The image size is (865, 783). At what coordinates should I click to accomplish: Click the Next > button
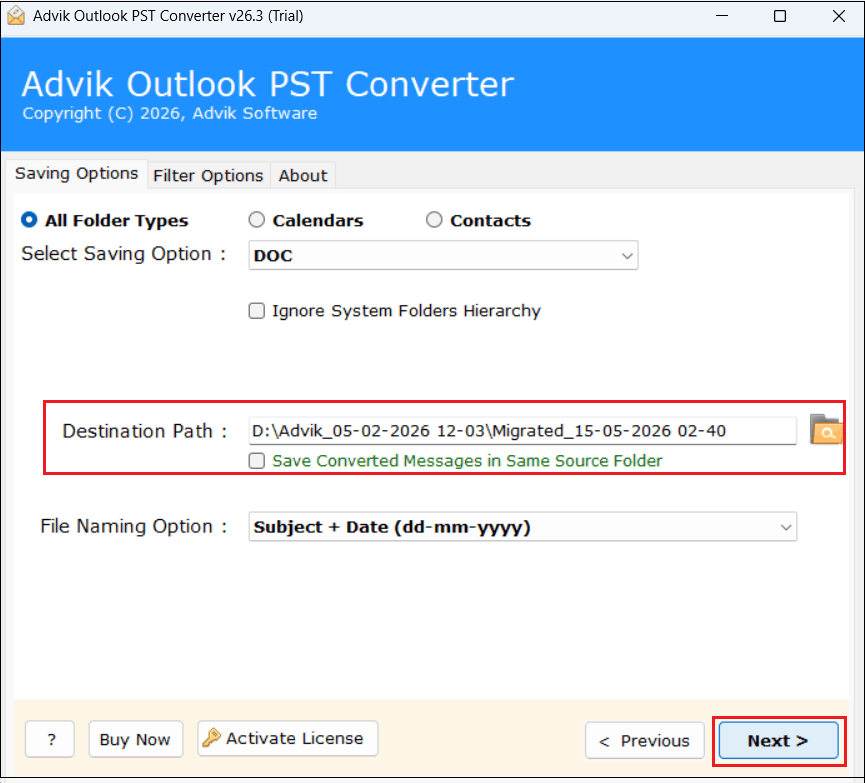tap(778, 741)
